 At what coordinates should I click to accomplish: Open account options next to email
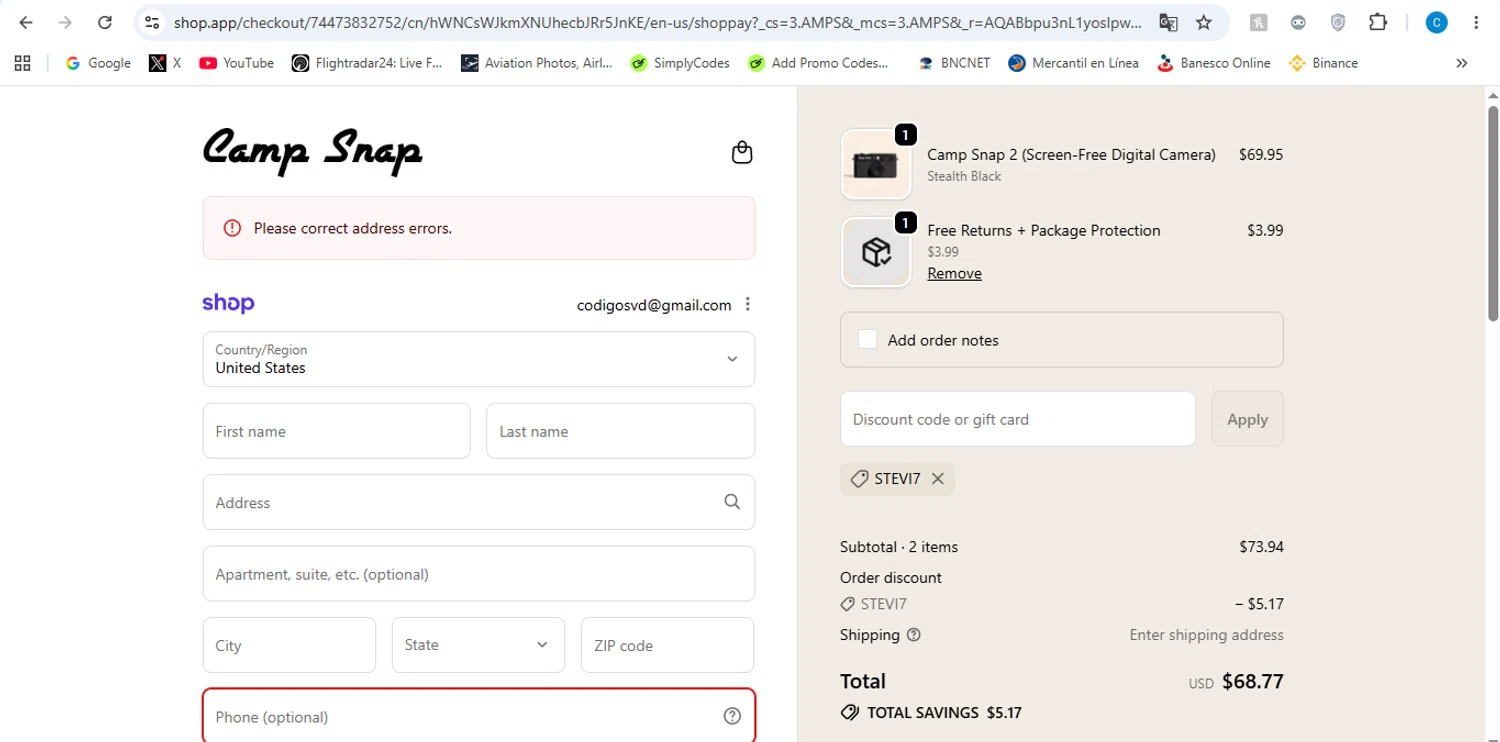(x=747, y=304)
